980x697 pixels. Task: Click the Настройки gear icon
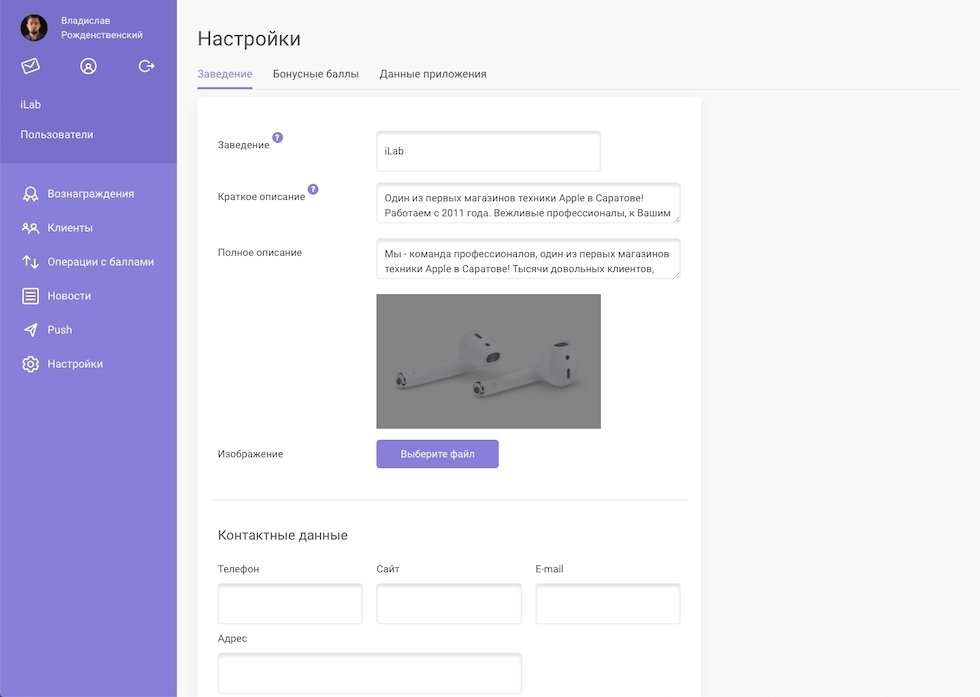(x=30, y=364)
